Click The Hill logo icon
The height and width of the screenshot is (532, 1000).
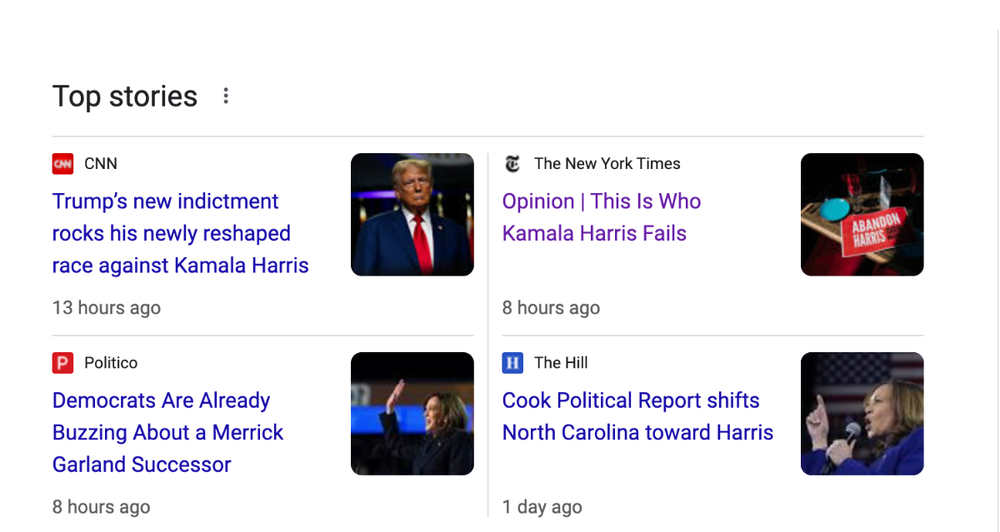513,363
